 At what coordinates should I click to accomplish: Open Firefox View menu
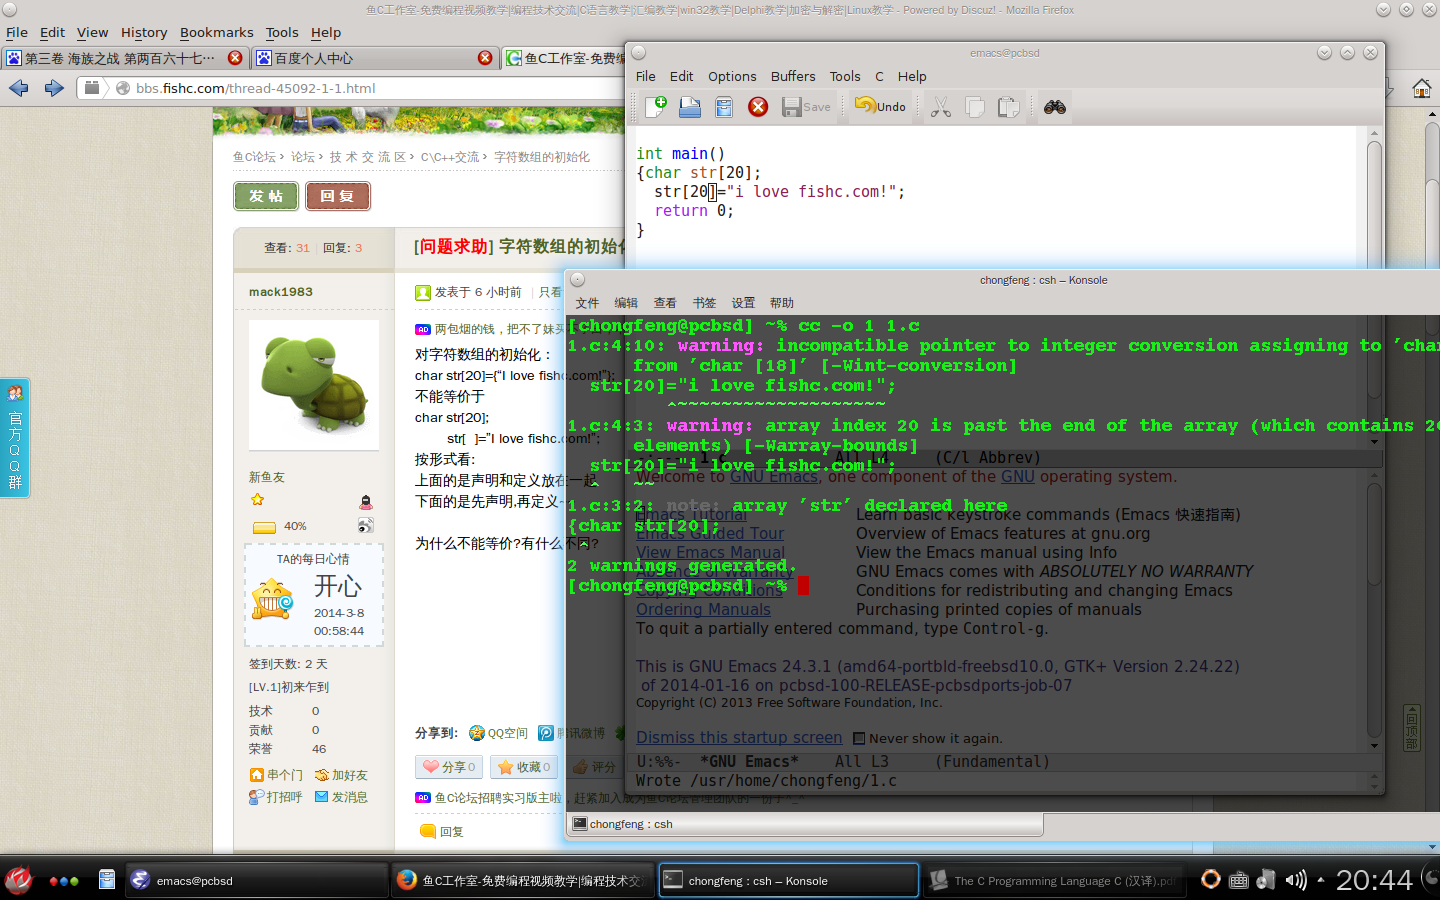point(92,32)
